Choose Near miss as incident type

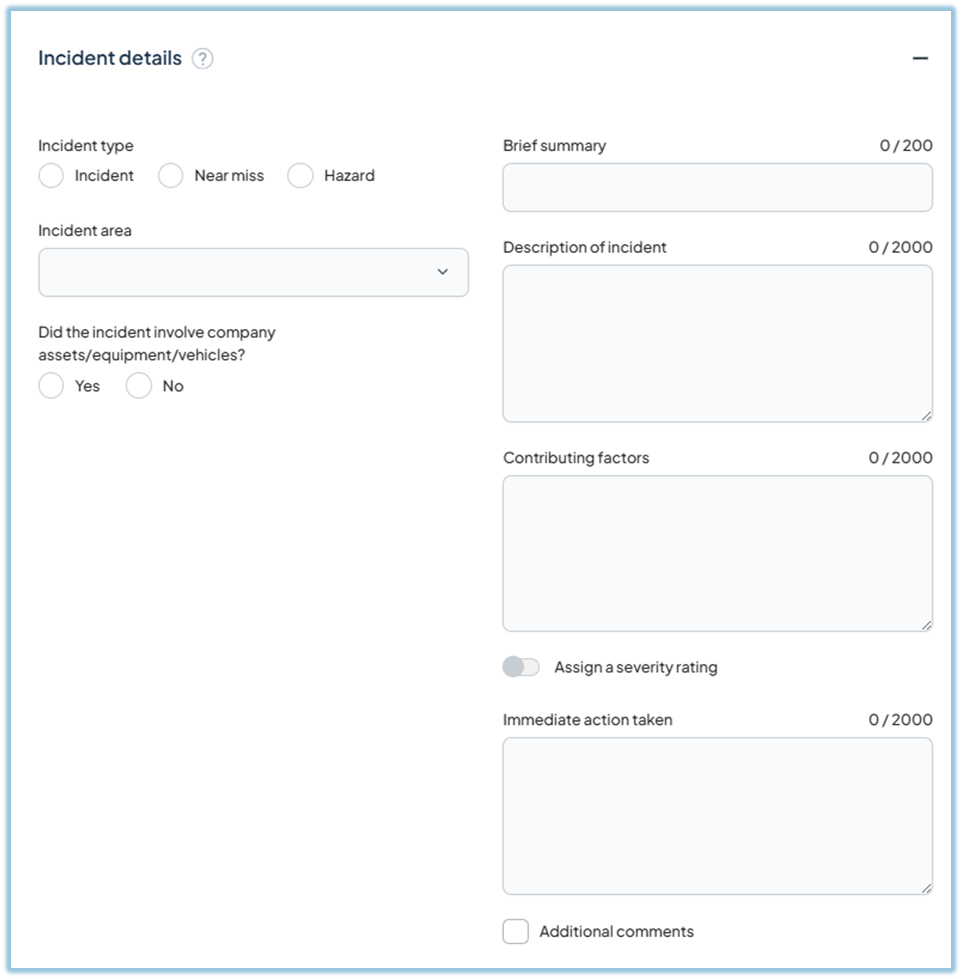[x=168, y=175]
